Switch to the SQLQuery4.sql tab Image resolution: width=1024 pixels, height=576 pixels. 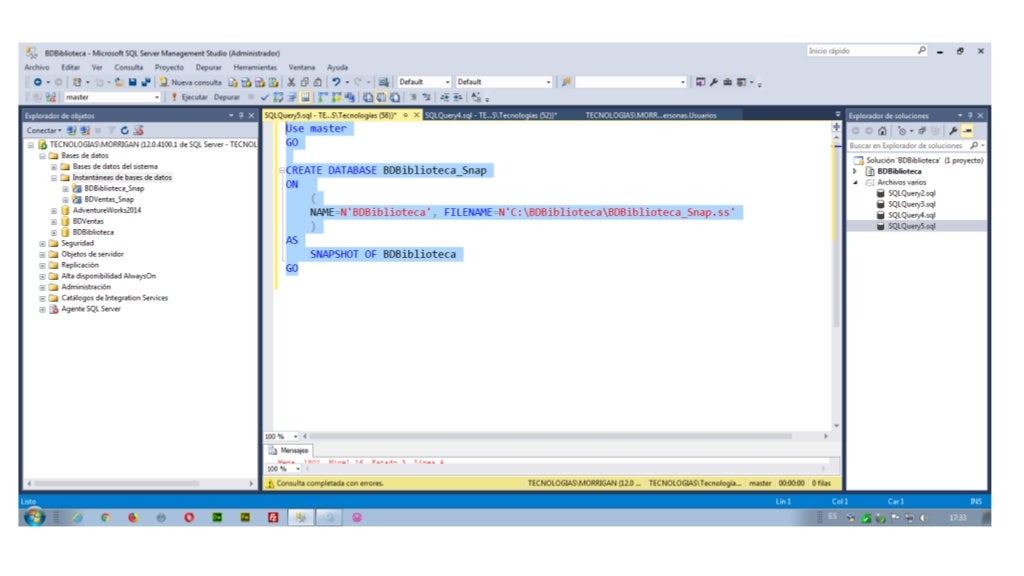[x=490, y=116]
